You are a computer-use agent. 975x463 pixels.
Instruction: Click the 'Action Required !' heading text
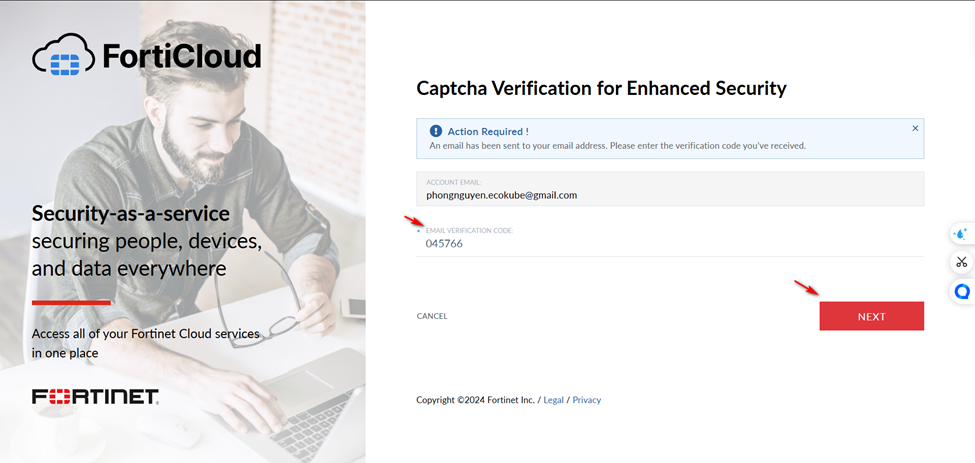pos(488,132)
